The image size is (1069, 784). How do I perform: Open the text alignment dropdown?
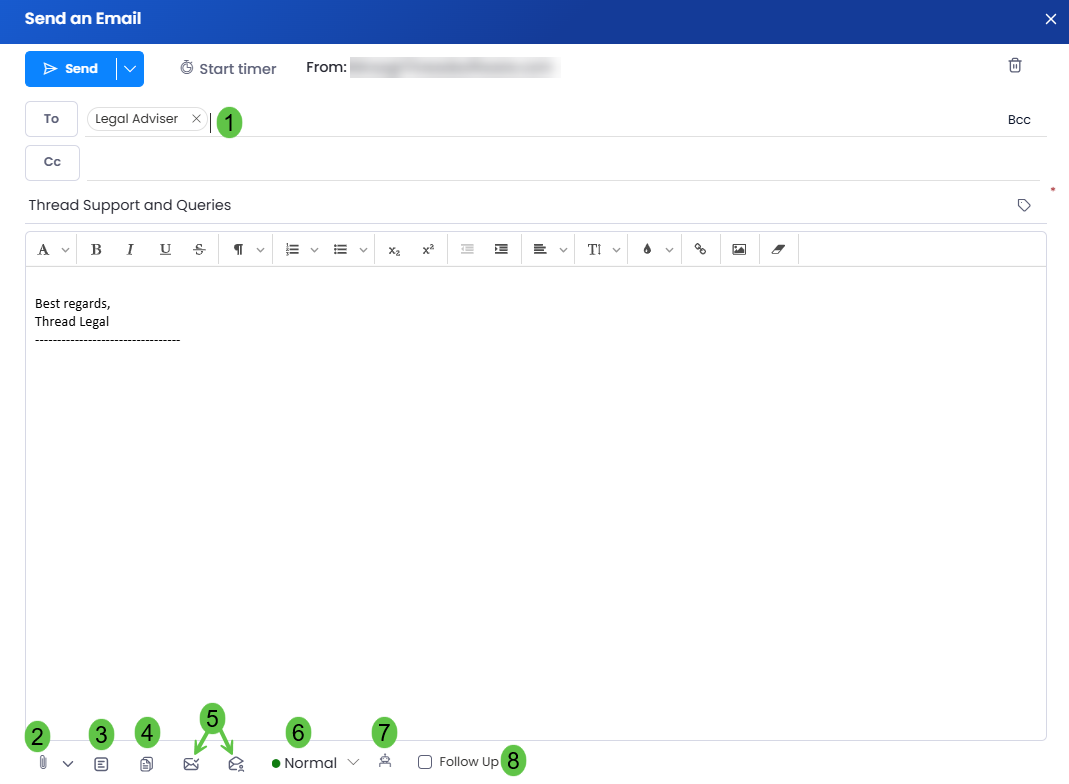[549, 250]
